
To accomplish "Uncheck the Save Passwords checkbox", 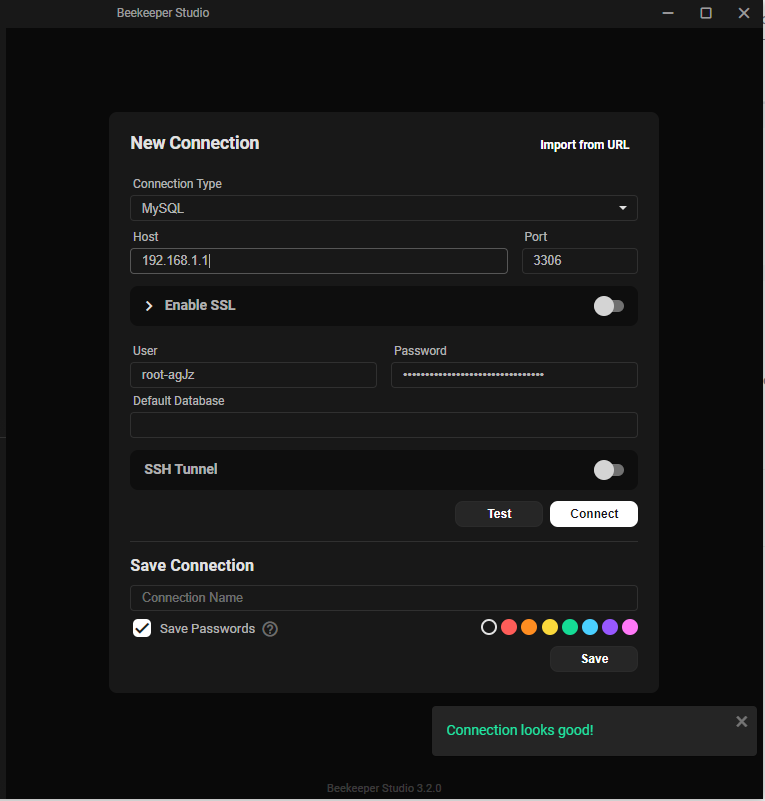I will pyautogui.click(x=142, y=628).
